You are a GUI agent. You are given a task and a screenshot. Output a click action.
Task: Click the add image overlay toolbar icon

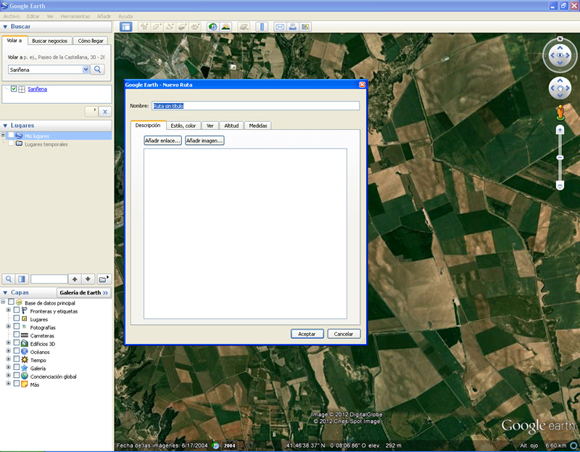(182, 27)
